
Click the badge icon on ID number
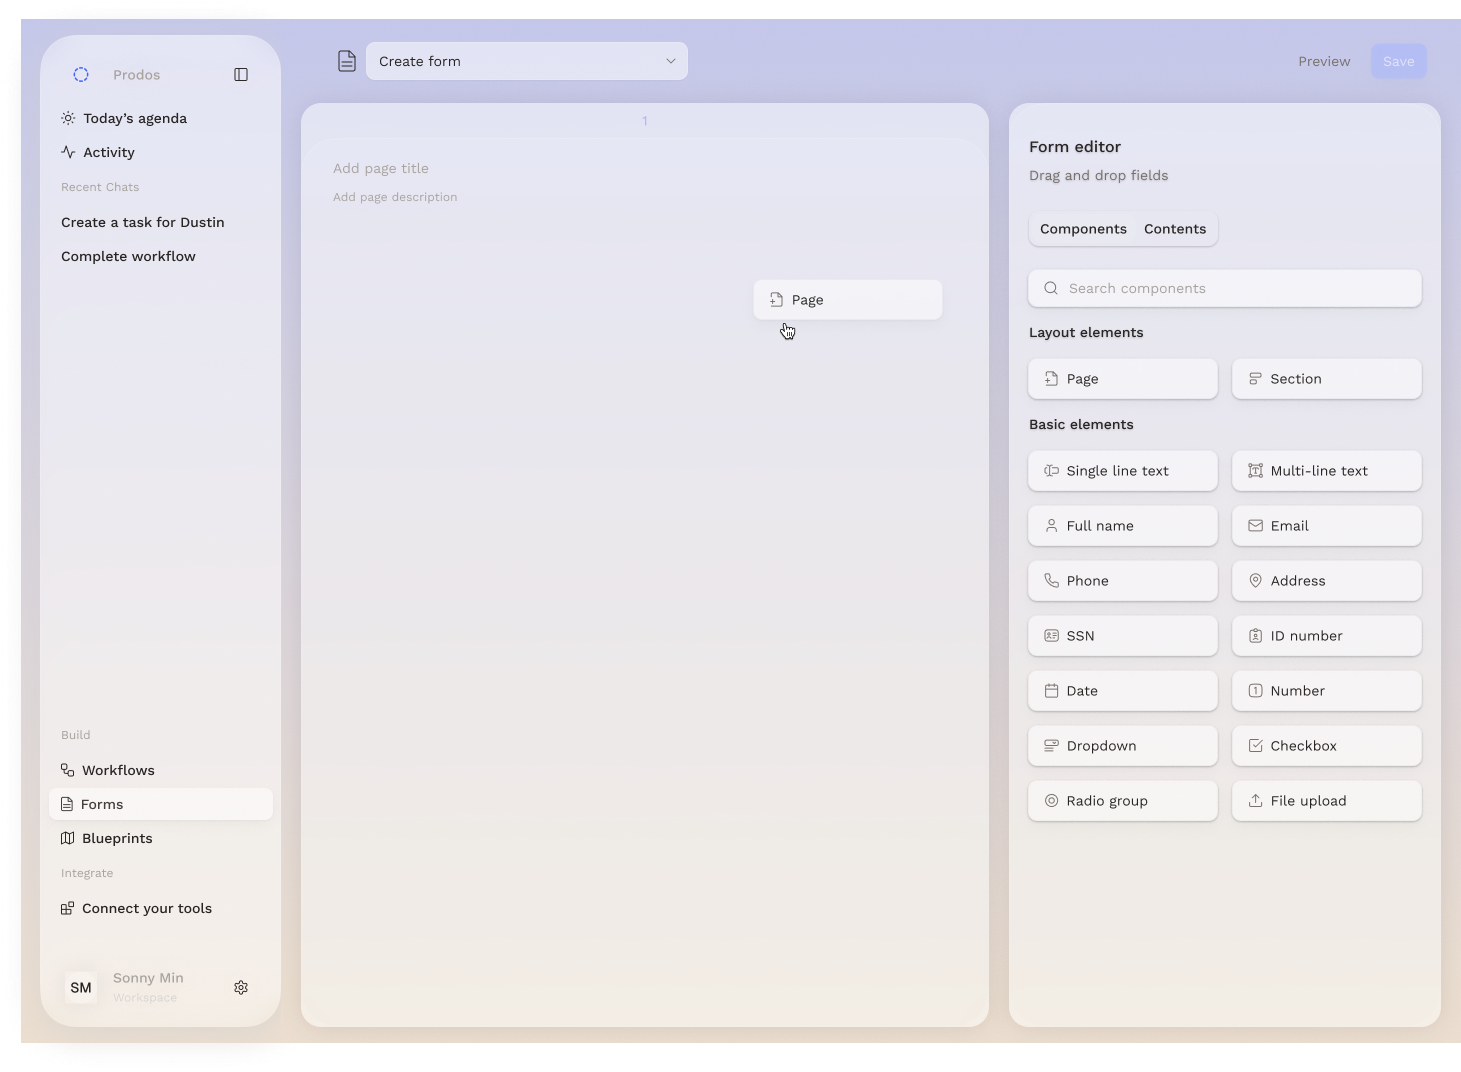point(1255,636)
